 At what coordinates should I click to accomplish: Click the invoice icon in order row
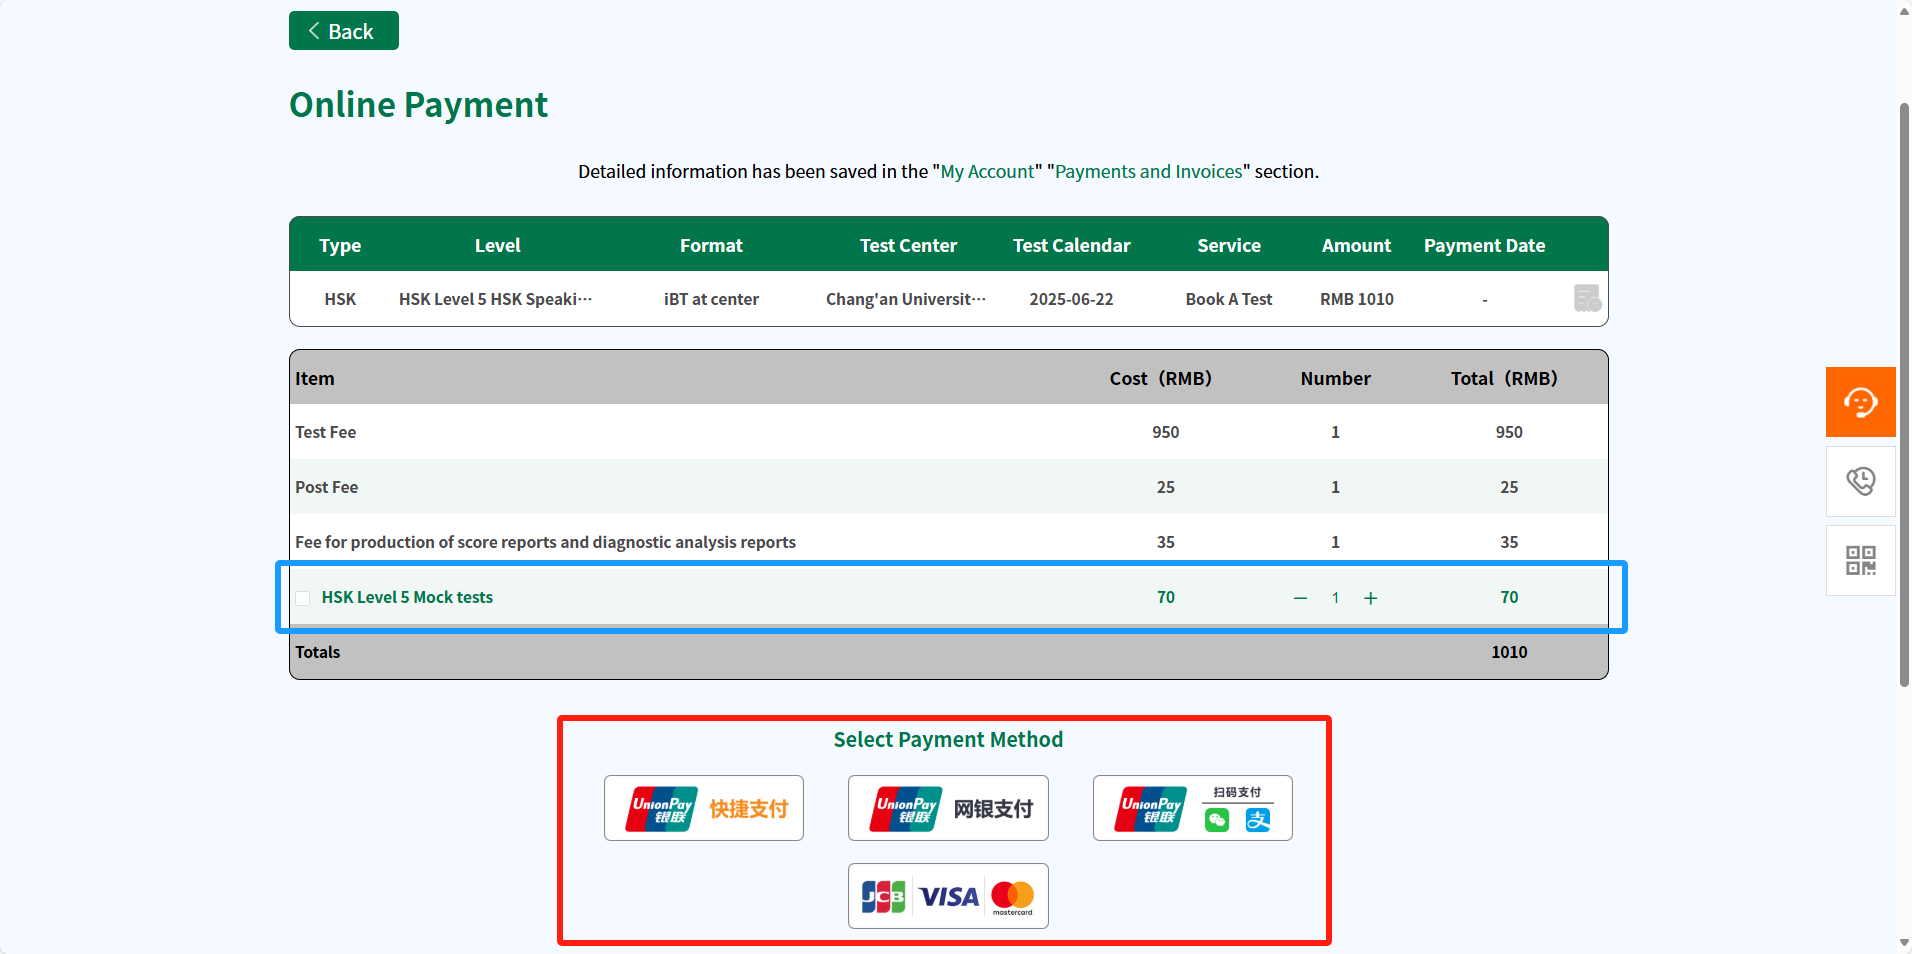pos(1586,298)
